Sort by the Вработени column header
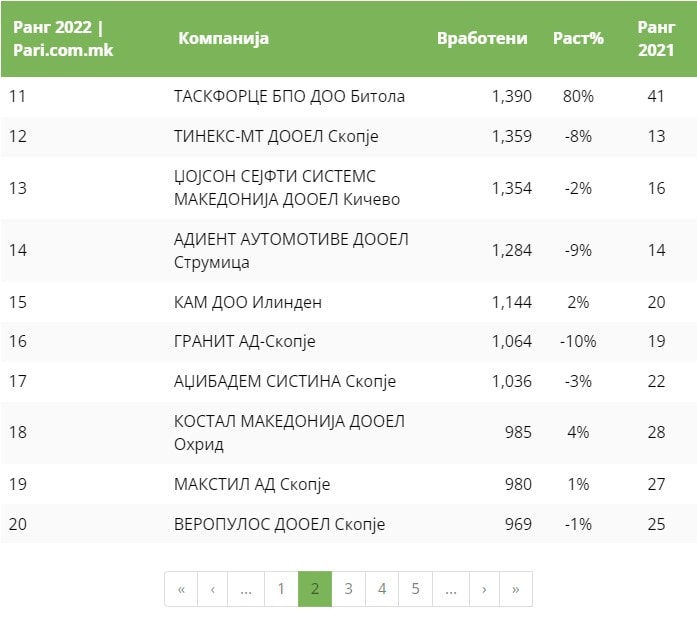The height and width of the screenshot is (627, 697). (x=482, y=39)
